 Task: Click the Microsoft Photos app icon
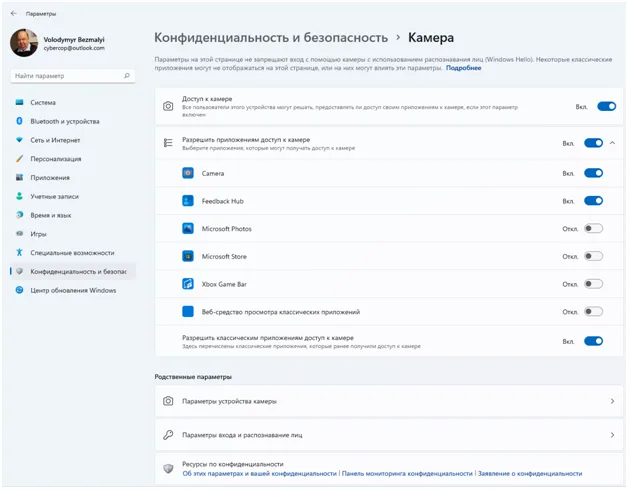[x=188, y=229]
